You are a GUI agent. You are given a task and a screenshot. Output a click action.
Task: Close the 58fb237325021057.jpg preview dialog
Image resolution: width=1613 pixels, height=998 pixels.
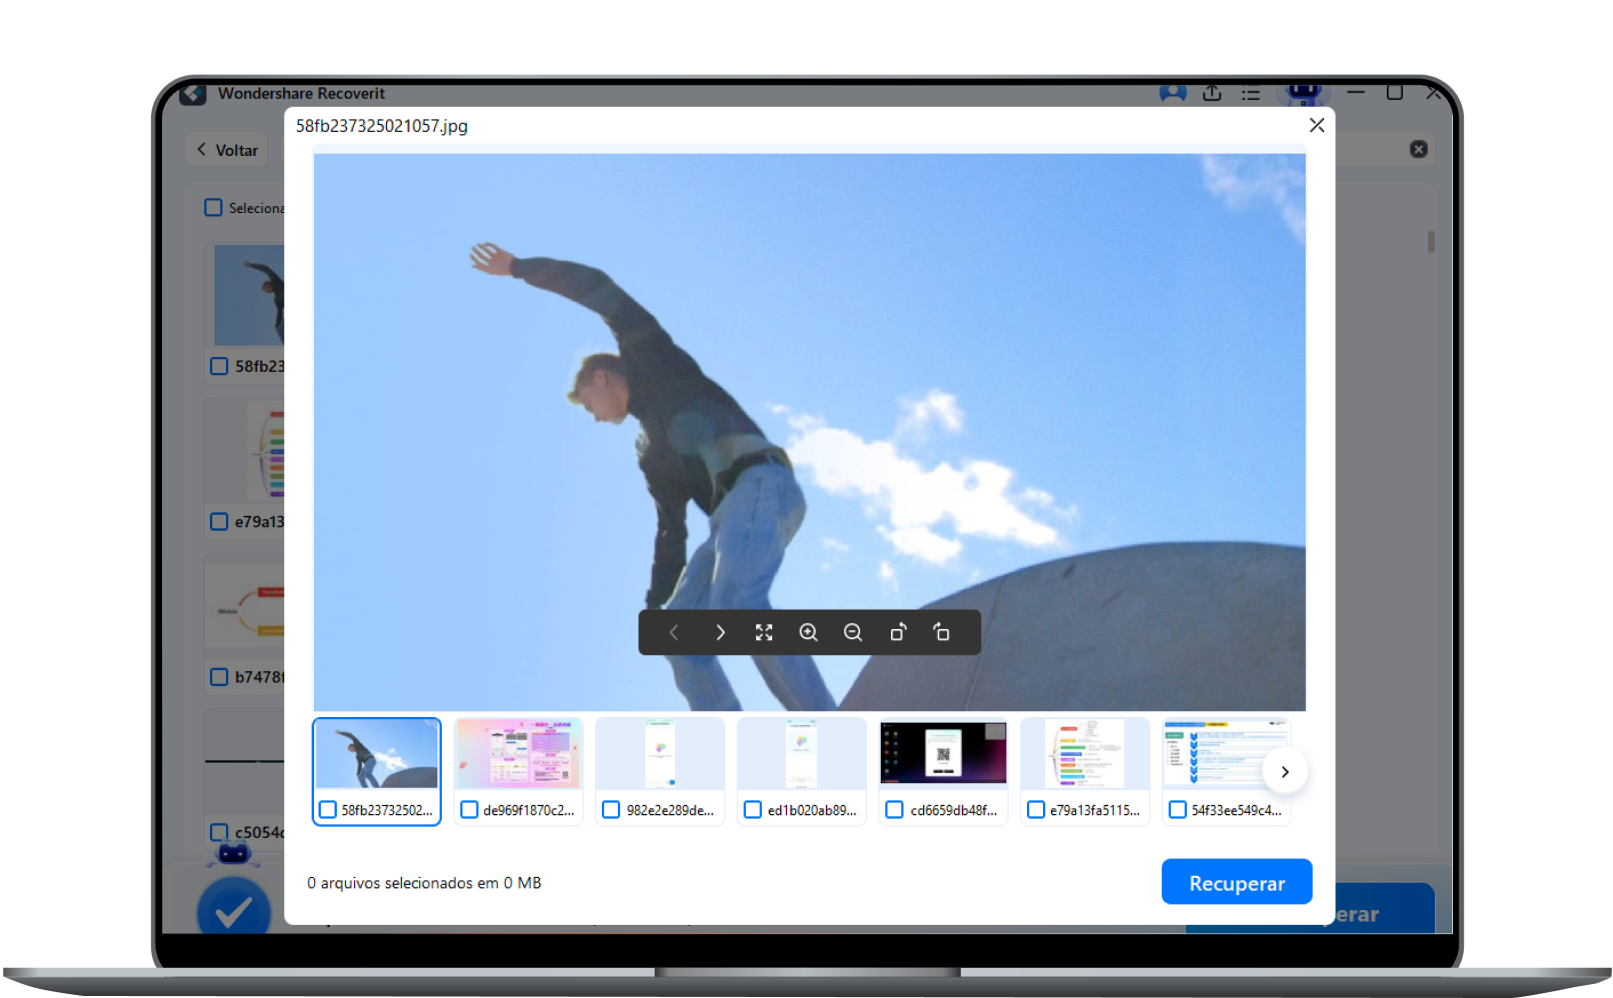tap(1316, 125)
